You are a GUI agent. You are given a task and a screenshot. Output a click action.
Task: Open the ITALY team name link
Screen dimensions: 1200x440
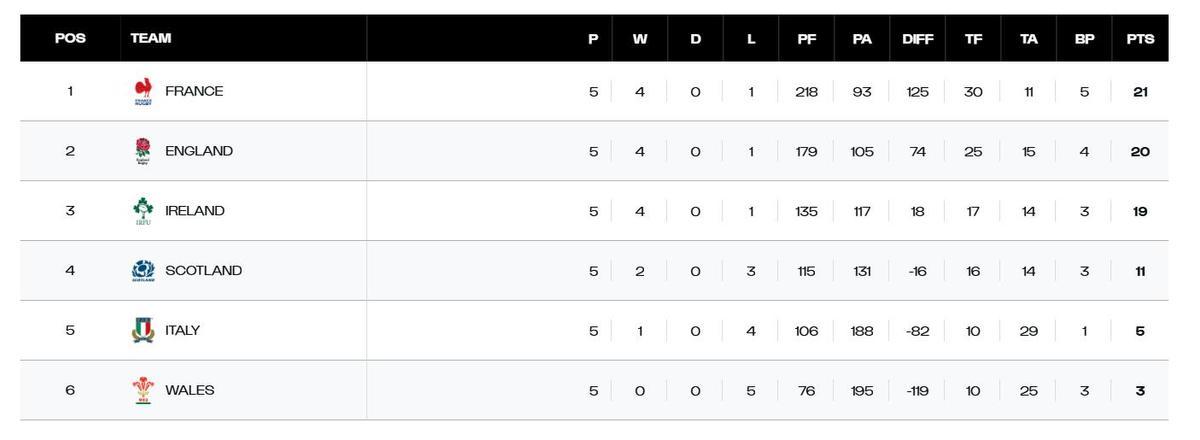pos(182,331)
